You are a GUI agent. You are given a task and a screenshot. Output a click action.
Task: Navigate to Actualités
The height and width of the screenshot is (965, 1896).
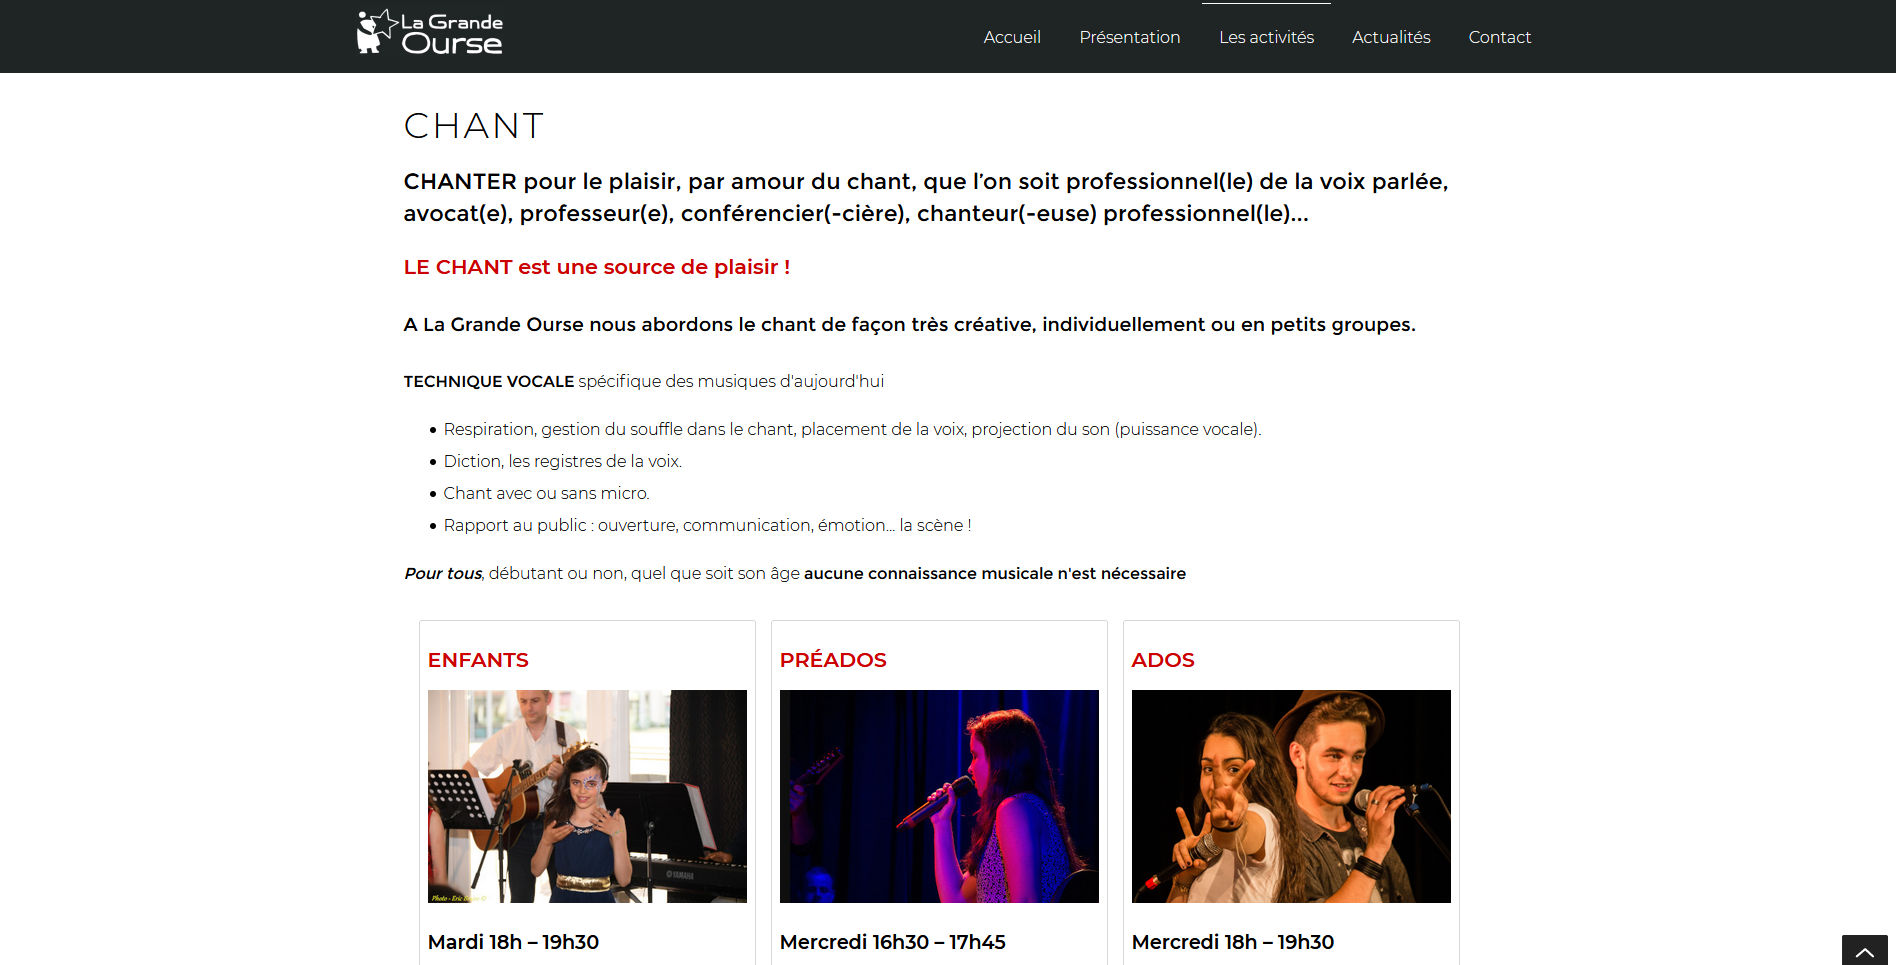(x=1391, y=37)
